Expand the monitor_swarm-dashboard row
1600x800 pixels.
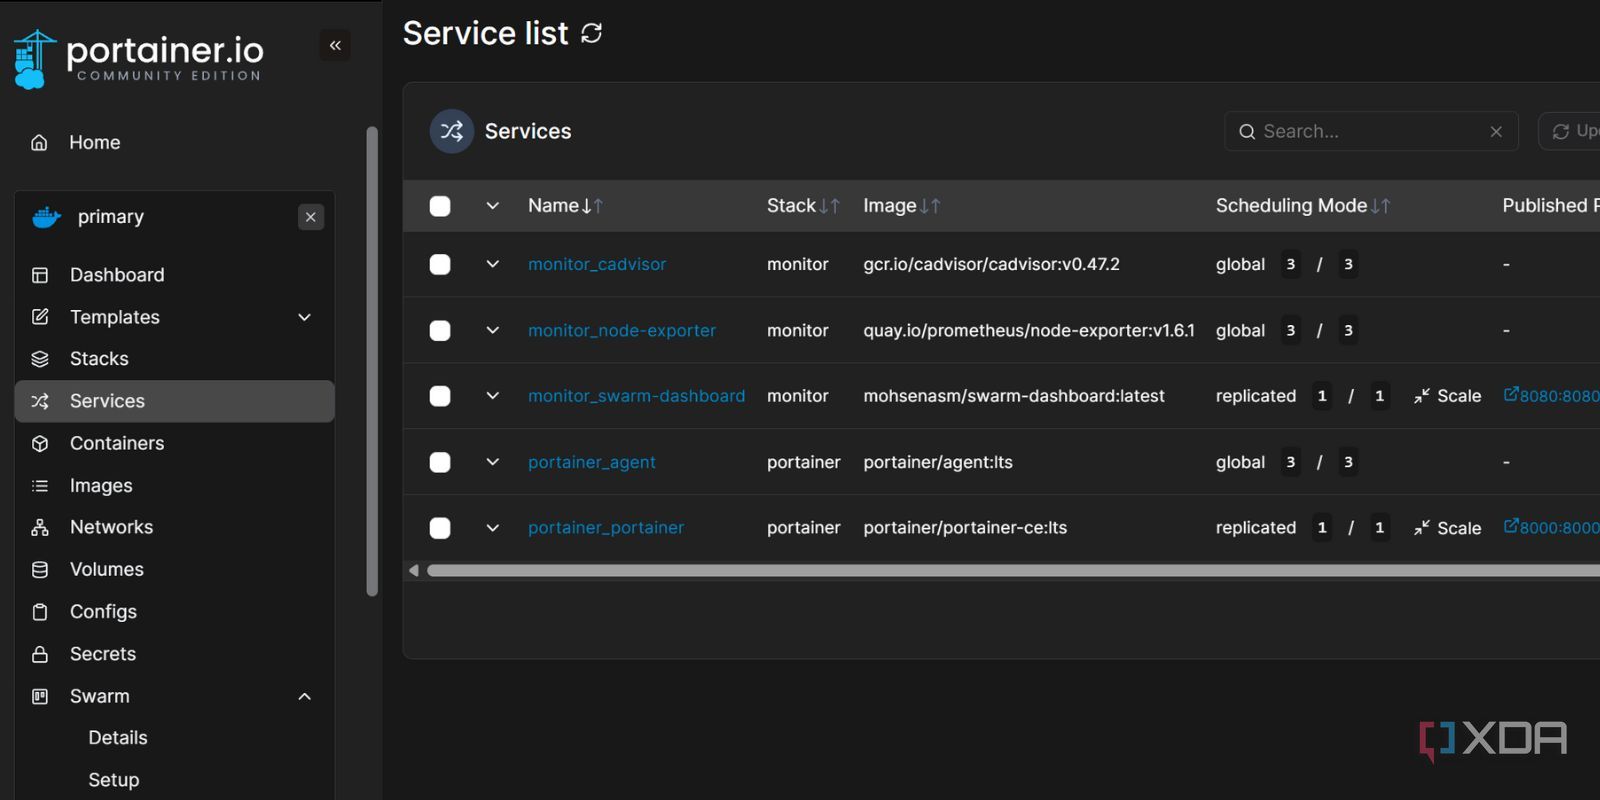coord(493,396)
